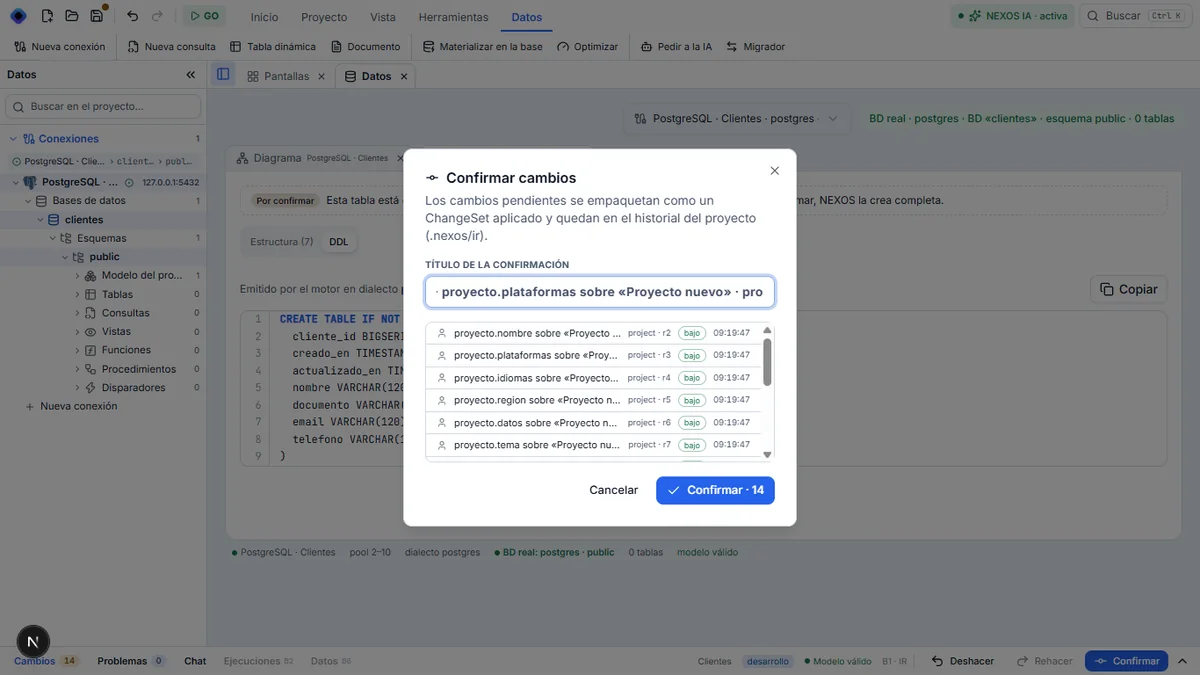Viewport: 1200px width, 675px height.
Task: Save using the floppy disk icon
Action: pyautogui.click(x=96, y=16)
